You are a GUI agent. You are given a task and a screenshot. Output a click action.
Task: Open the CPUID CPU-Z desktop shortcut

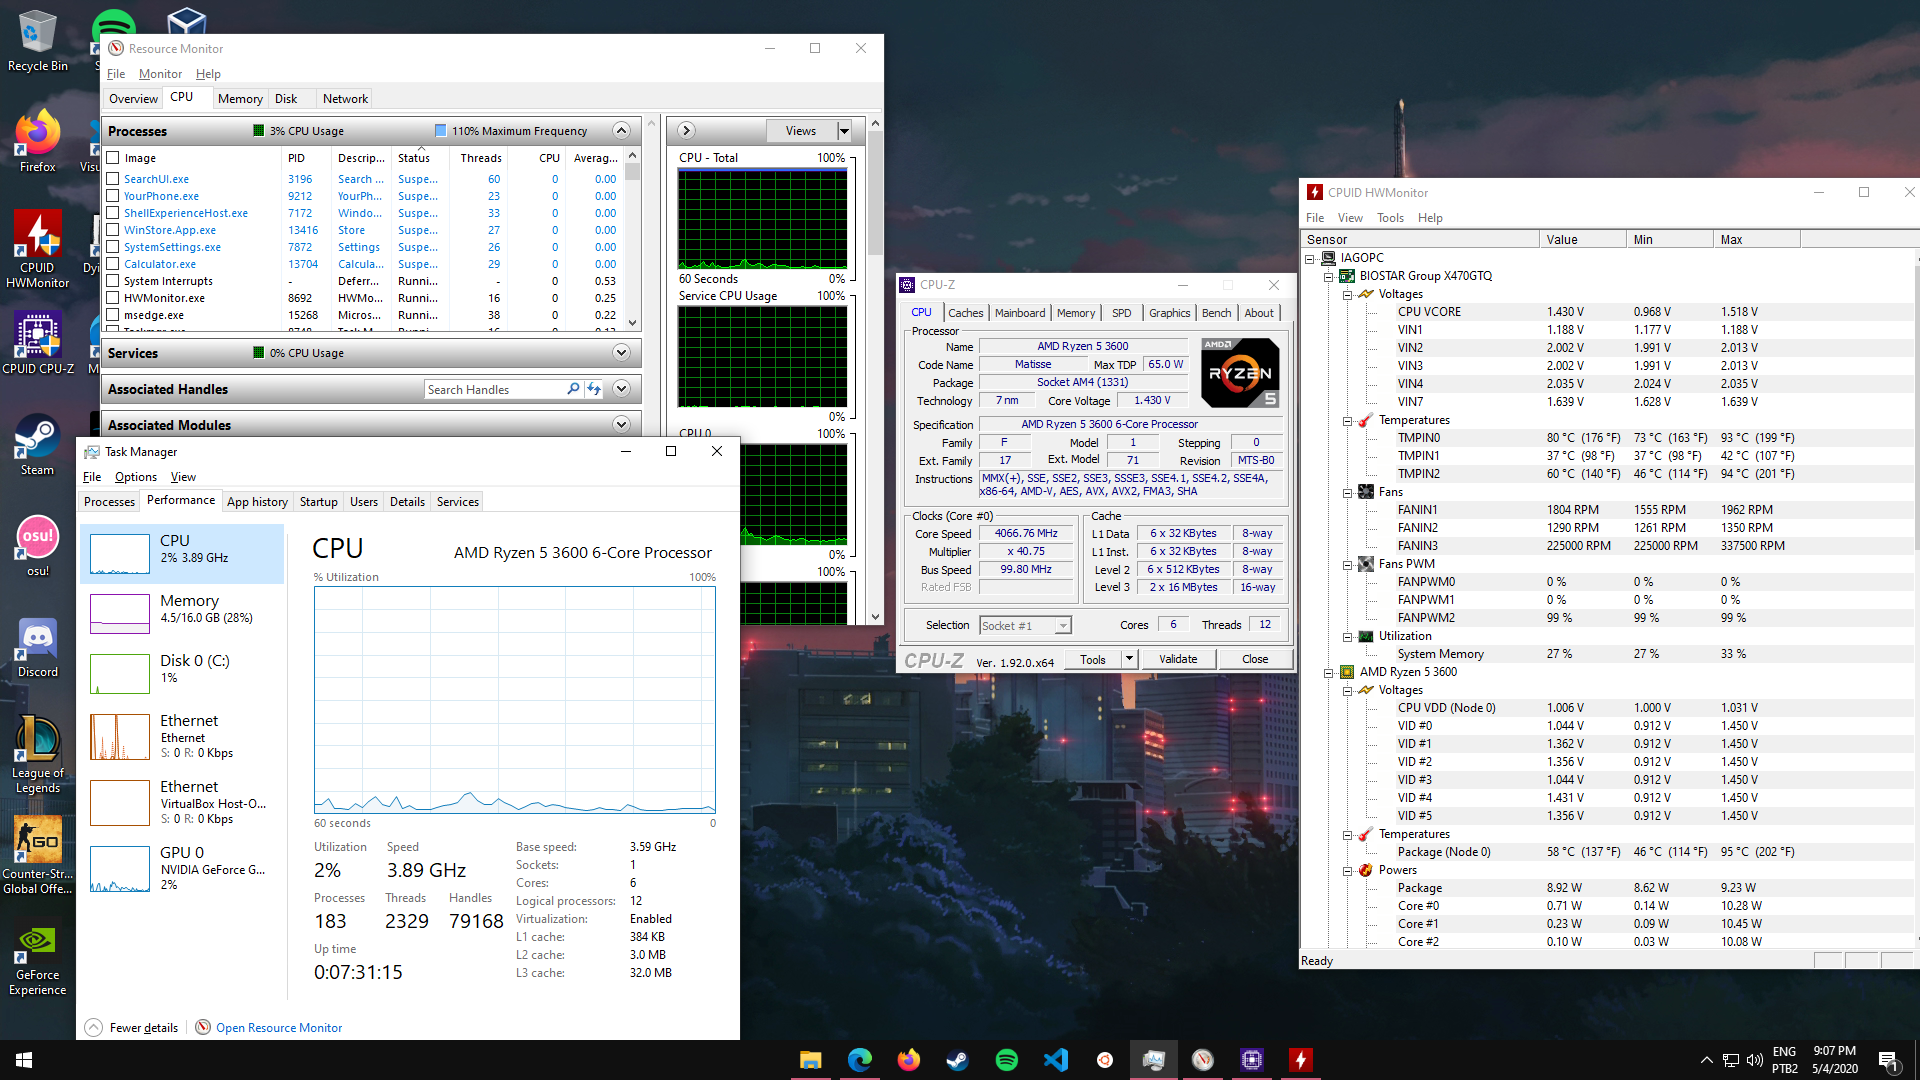pyautogui.click(x=37, y=342)
